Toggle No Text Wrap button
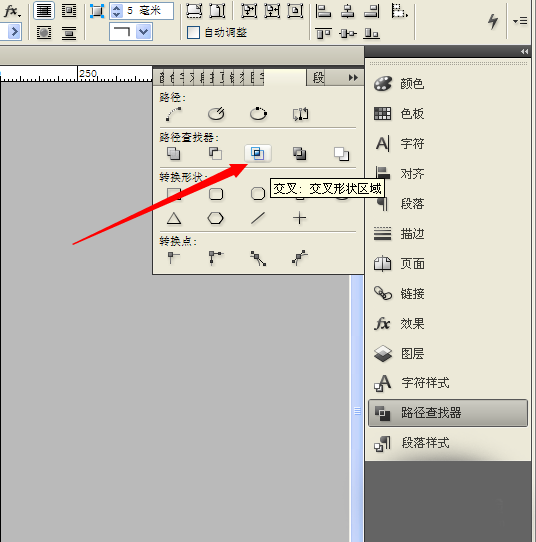Screen dimensions: 536x542 pyautogui.click(x=44, y=11)
